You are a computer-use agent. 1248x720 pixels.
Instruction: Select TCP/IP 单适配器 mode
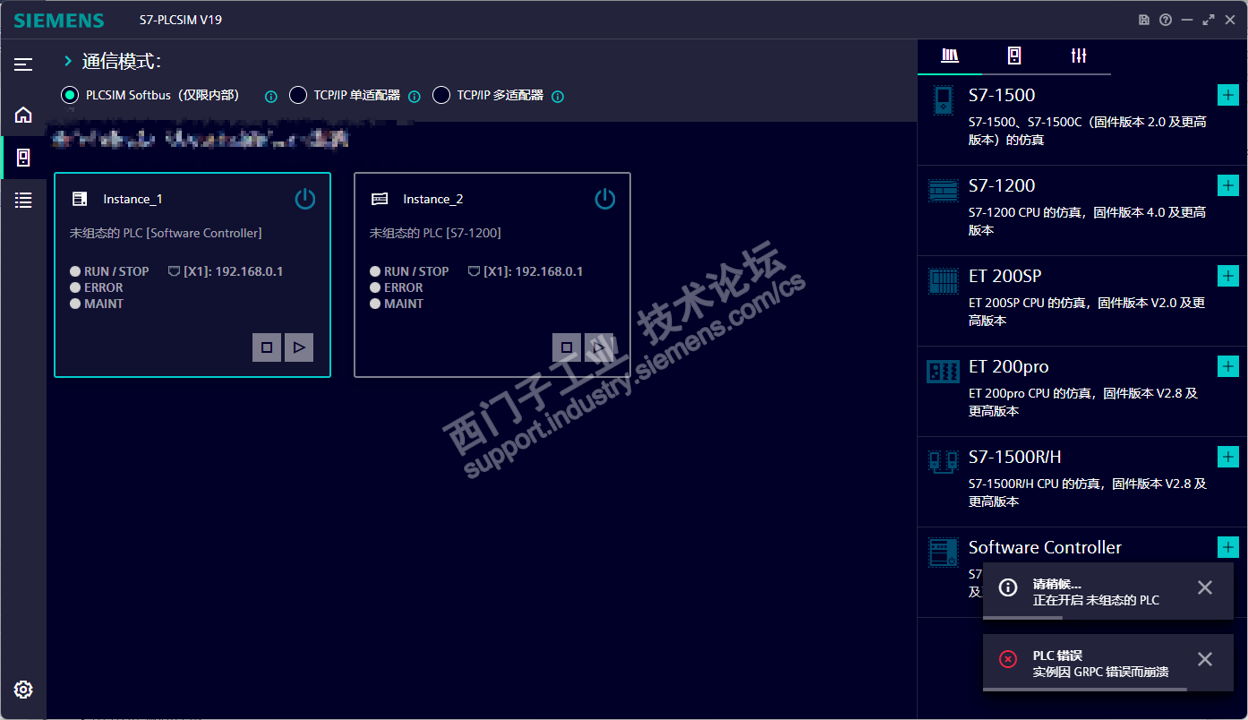297,95
